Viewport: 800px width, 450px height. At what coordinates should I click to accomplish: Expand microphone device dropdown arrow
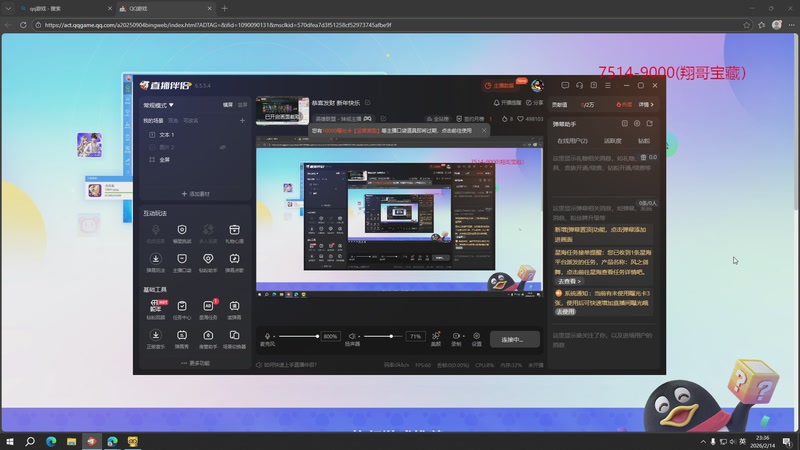274,336
